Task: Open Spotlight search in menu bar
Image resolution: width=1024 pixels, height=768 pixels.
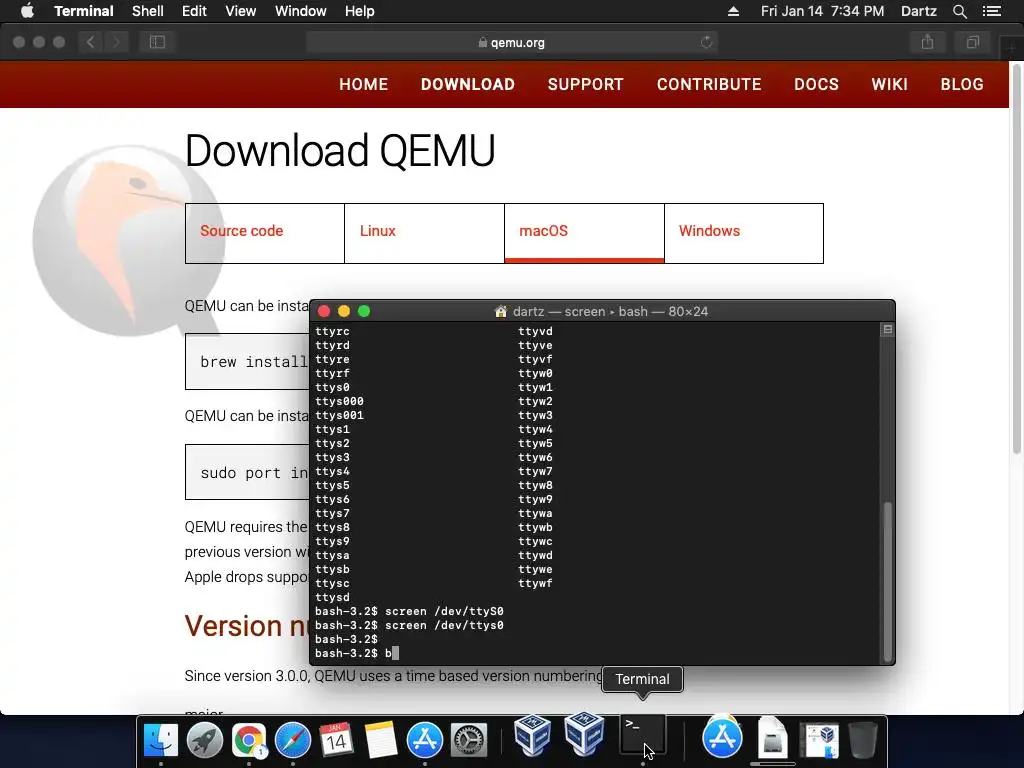Action: pyautogui.click(x=959, y=11)
